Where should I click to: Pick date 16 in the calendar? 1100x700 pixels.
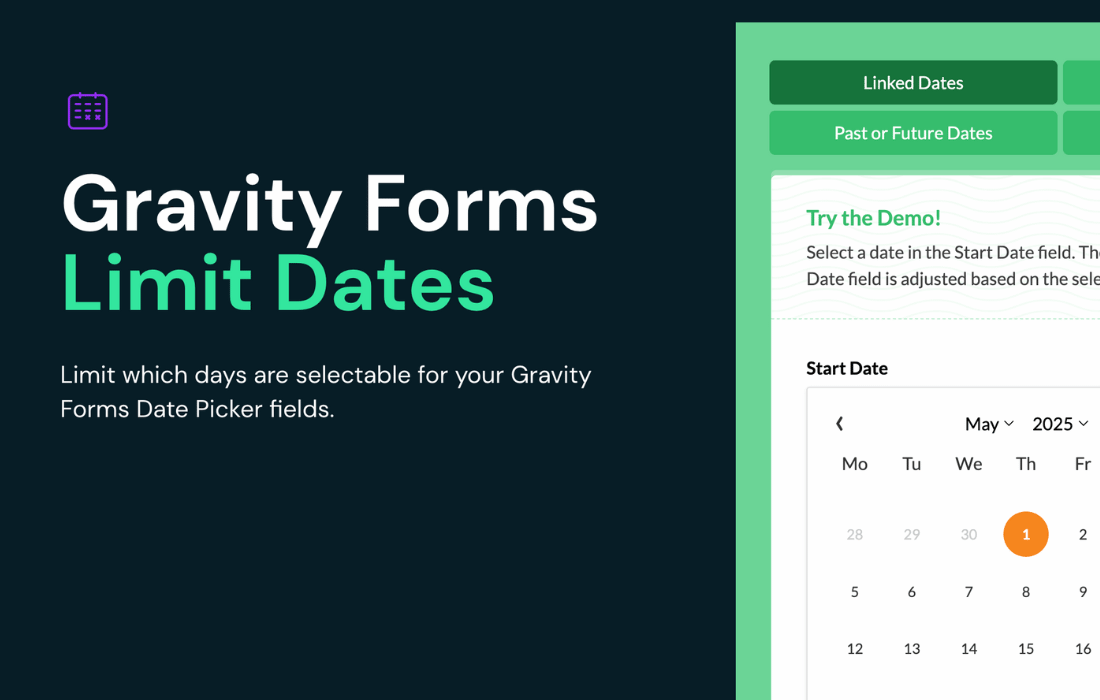(1082, 649)
